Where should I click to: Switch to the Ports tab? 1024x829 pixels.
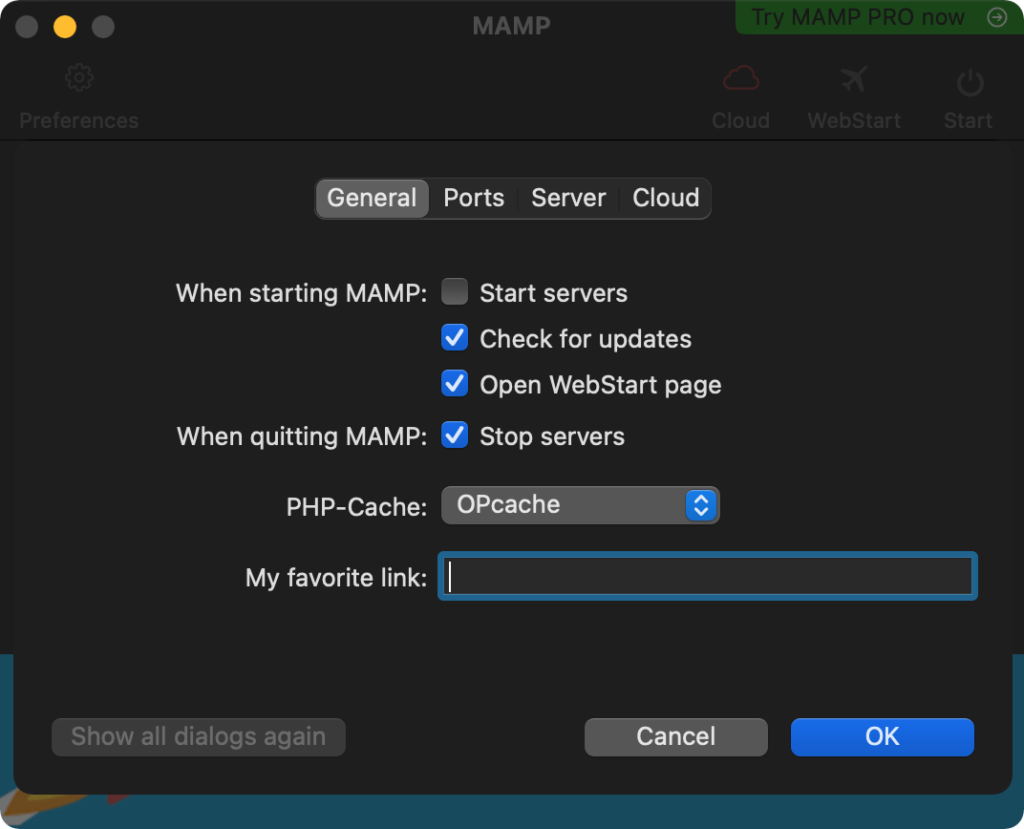[473, 198]
